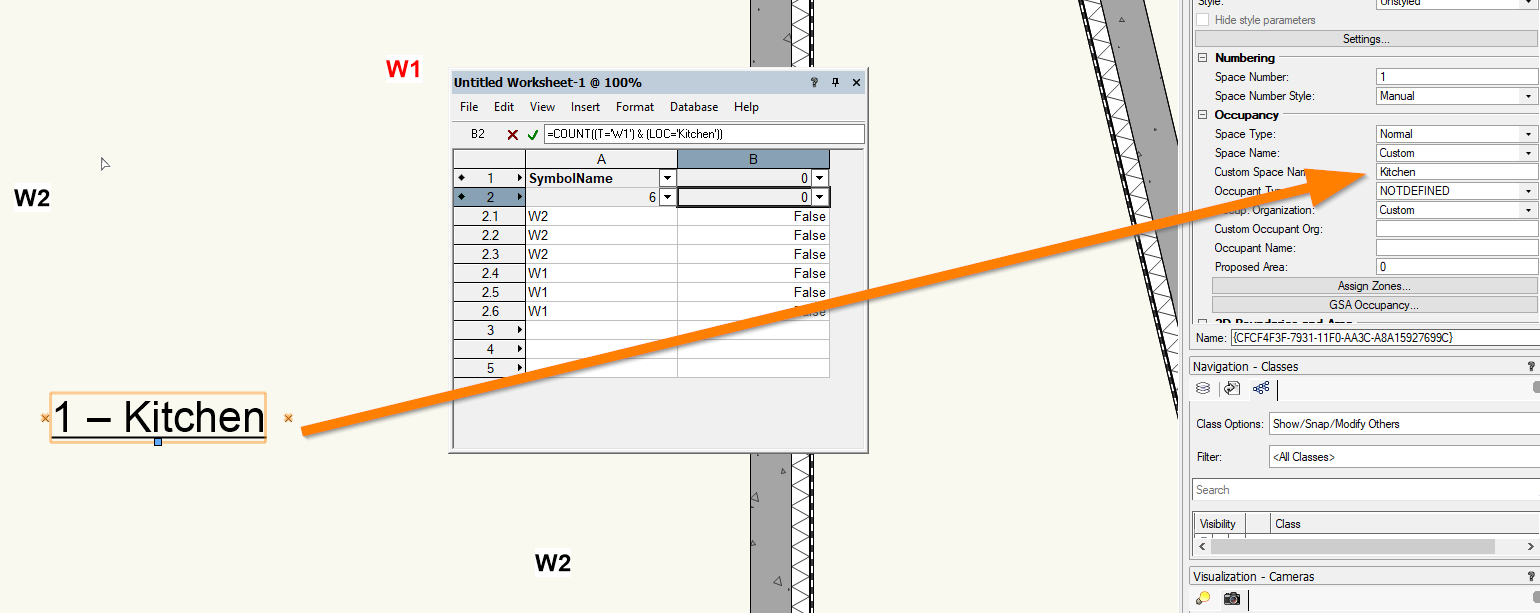This screenshot has width=1540, height=613.
Task: Select the Cameras icon in Visualization palette
Action: [x=1232, y=598]
